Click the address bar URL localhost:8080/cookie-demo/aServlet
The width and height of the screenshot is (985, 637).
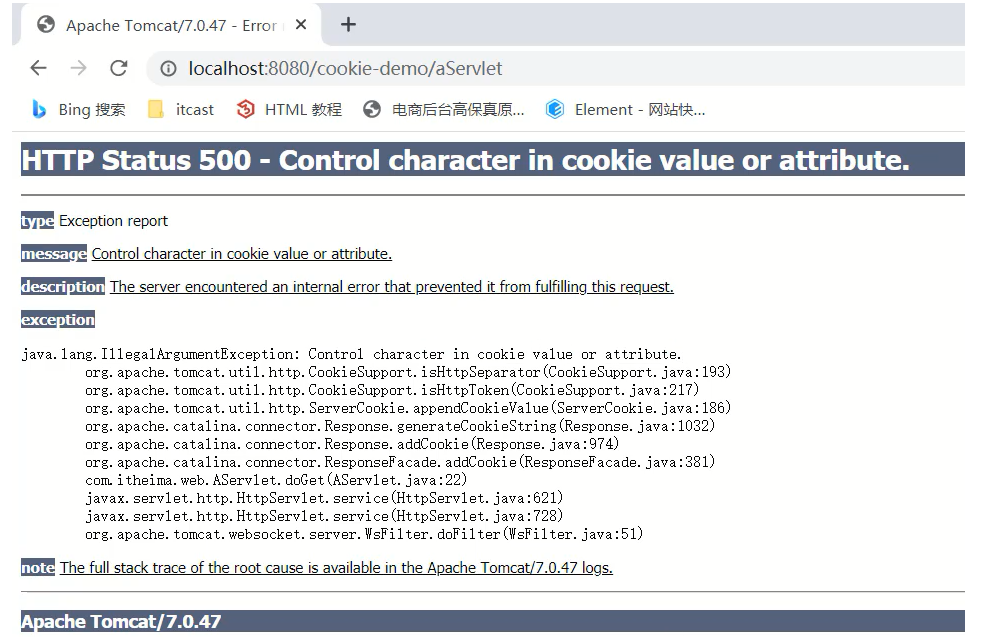pos(346,68)
